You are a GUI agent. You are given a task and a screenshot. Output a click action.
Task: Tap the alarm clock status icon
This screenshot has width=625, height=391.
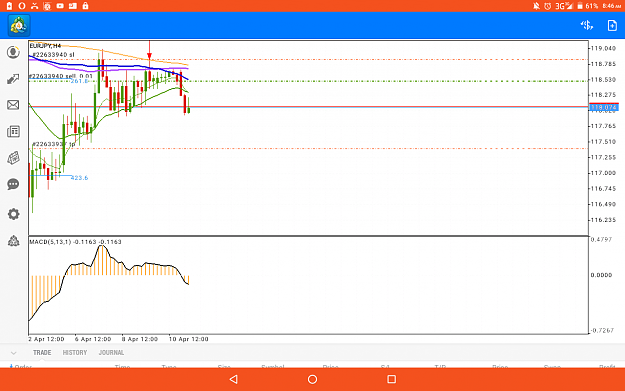[x=548, y=6]
